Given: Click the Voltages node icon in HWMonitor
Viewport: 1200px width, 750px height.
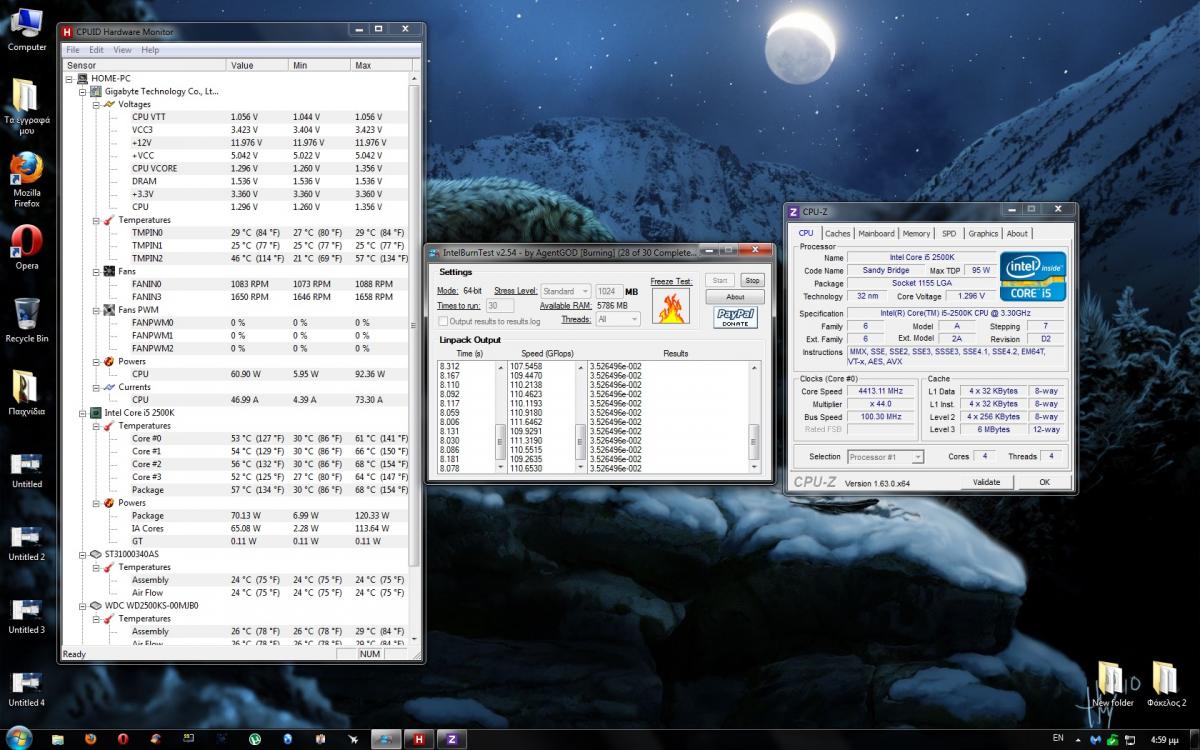Looking at the screenshot, I should (110, 104).
